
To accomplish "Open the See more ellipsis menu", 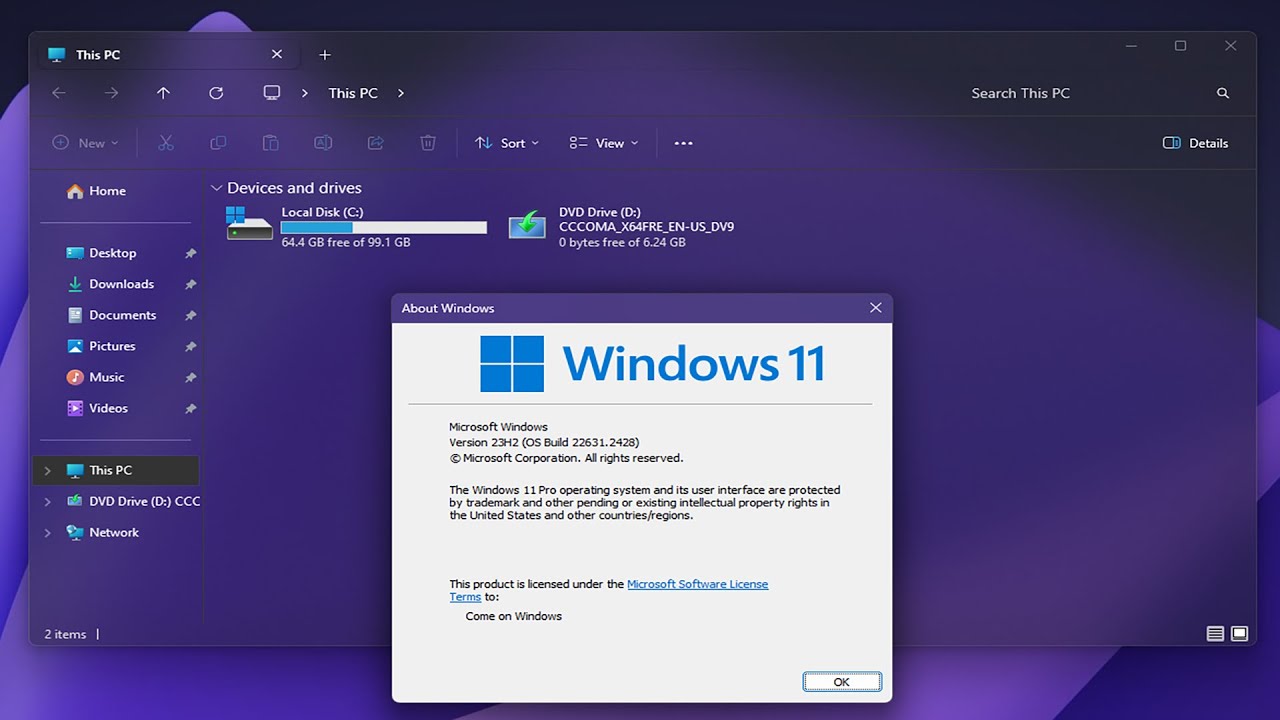I will click(683, 143).
